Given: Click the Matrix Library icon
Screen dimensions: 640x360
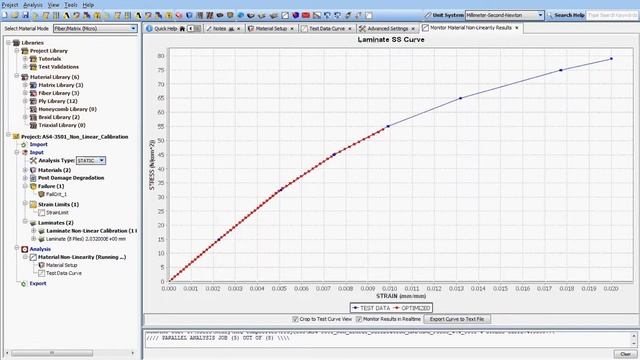Looking at the screenshot, I should [33, 85].
